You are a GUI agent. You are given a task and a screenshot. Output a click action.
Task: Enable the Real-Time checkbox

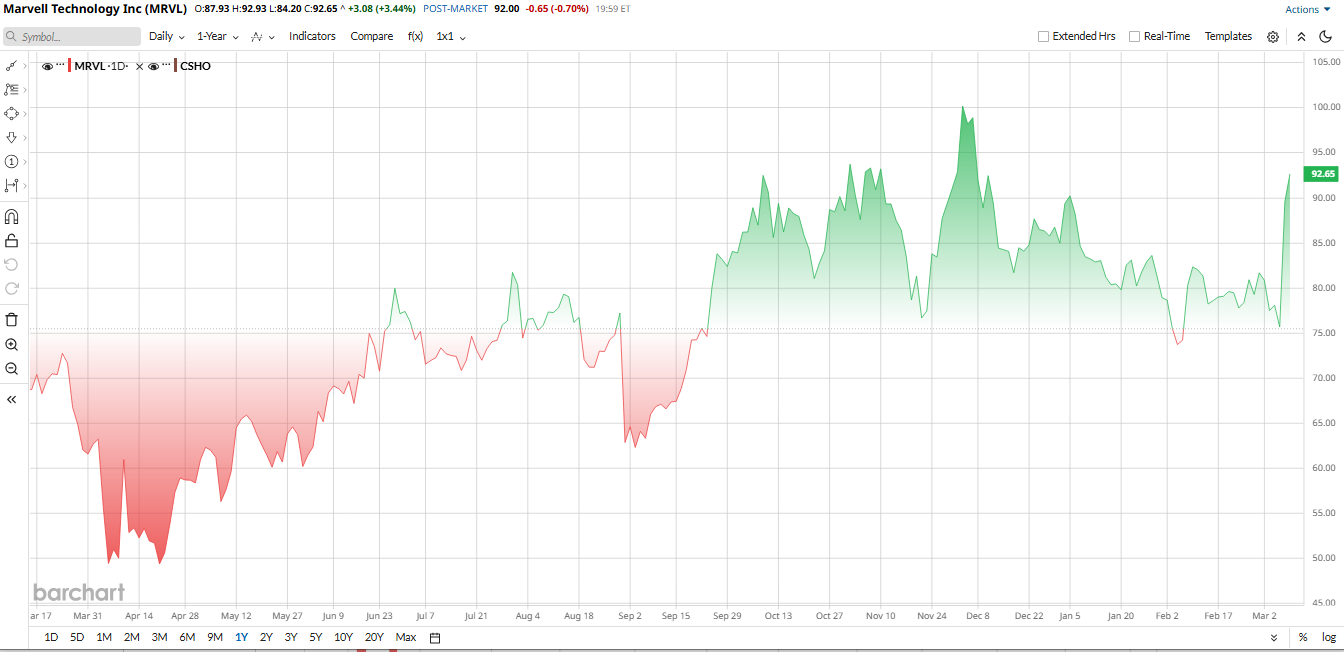point(1134,36)
